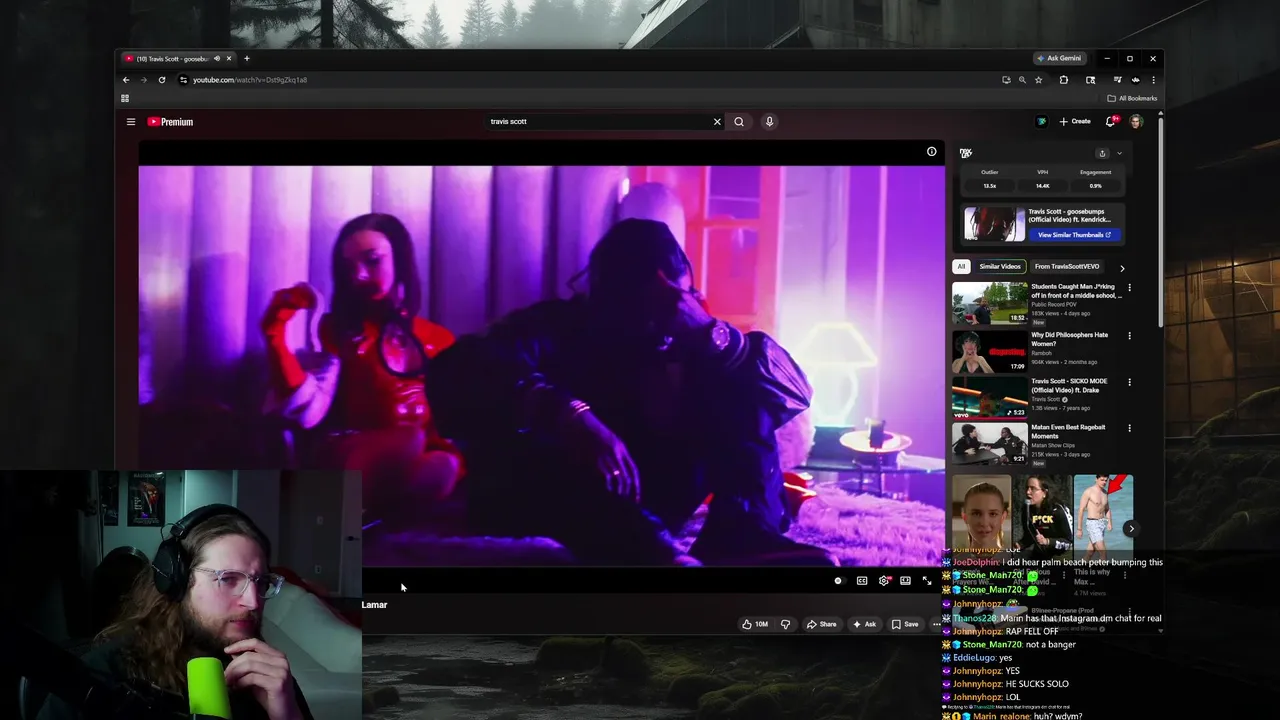
Task: Click the Outlier 13.5x value
Action: 989,186
